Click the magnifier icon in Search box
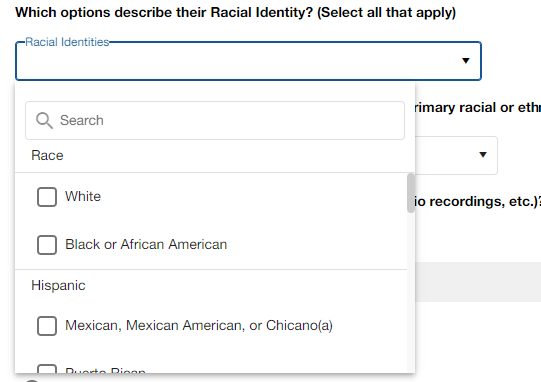541x382 pixels. click(x=44, y=120)
